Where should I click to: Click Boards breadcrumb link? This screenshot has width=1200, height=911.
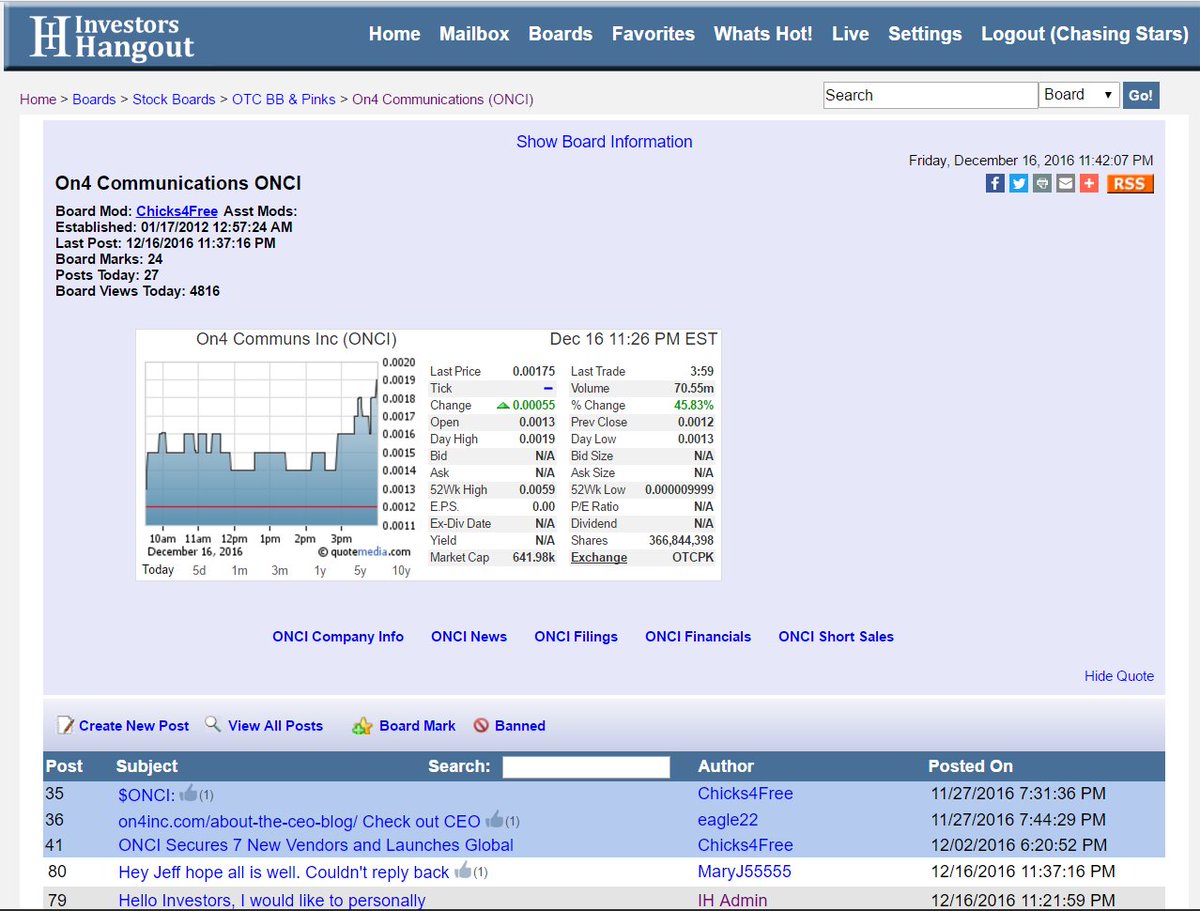point(94,99)
